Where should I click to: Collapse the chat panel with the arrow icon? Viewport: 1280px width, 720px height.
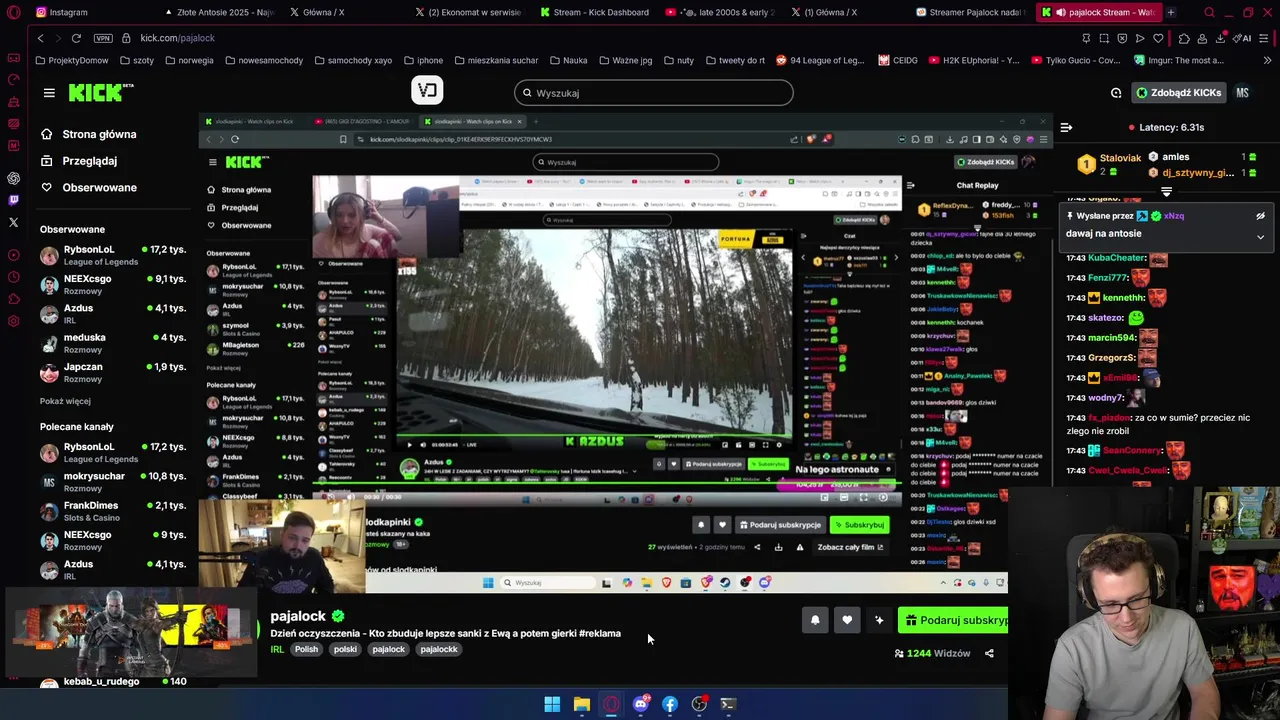pyautogui.click(x=1066, y=128)
